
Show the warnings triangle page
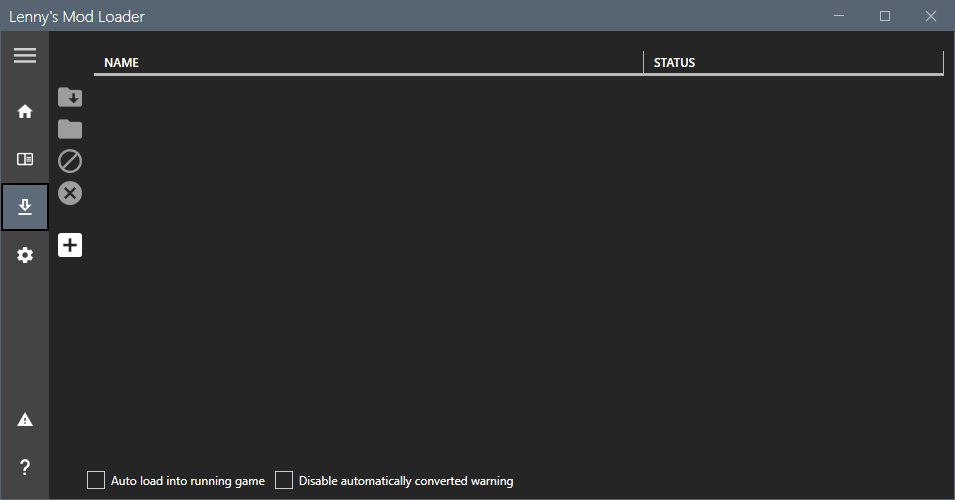pos(25,420)
